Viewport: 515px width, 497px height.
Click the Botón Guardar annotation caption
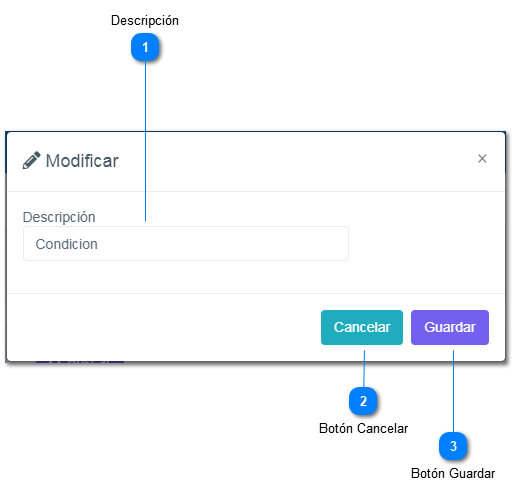pyautogui.click(x=453, y=473)
